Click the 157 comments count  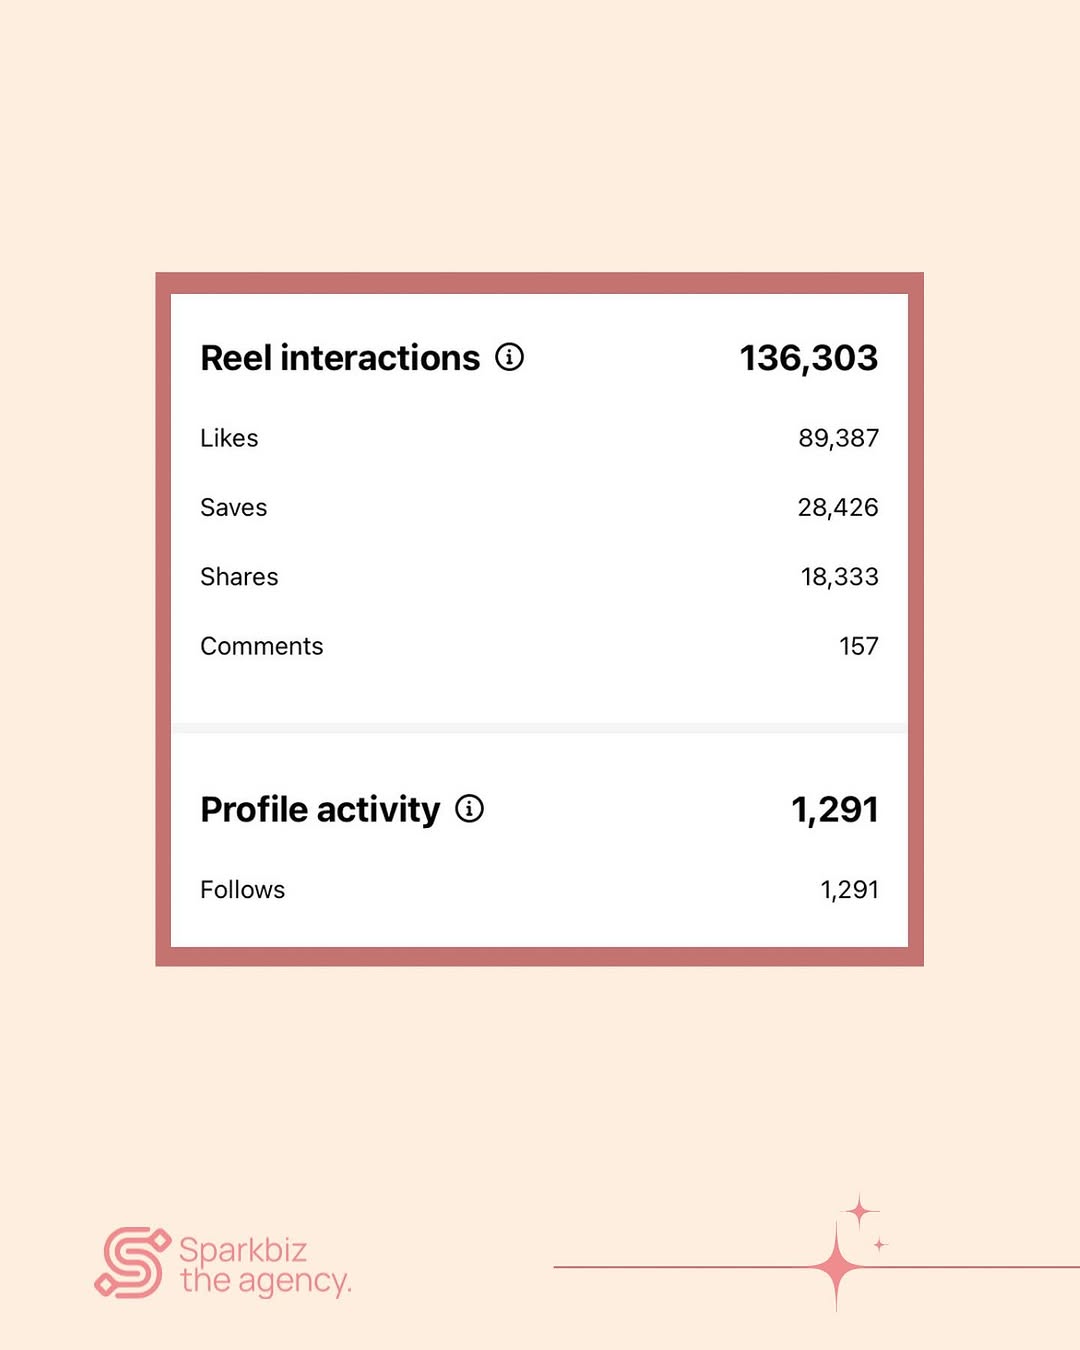[859, 646]
